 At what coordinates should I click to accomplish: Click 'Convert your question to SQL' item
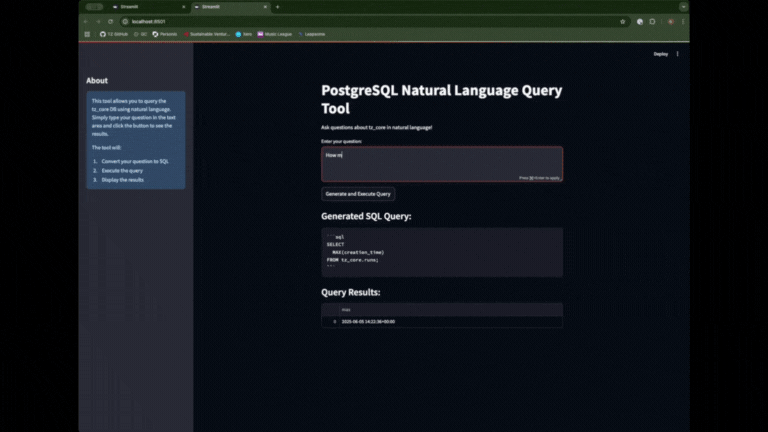135,161
